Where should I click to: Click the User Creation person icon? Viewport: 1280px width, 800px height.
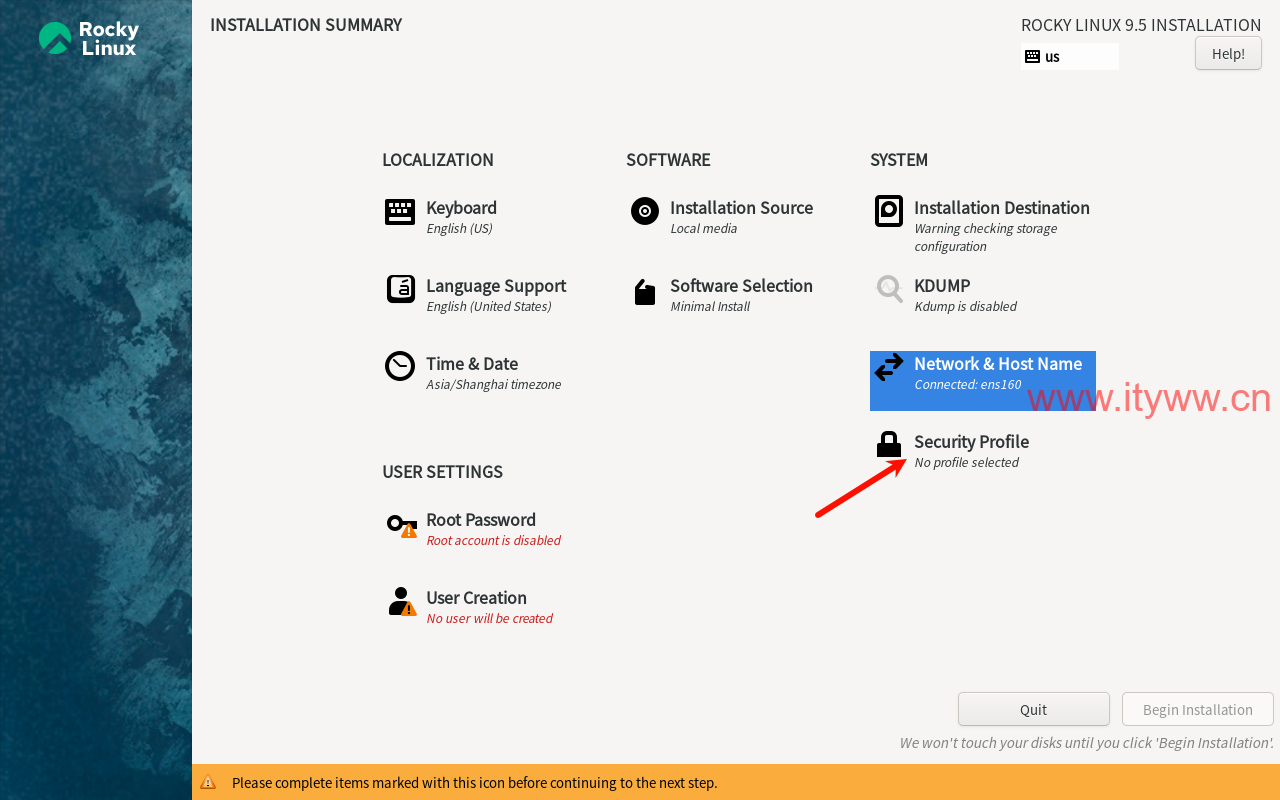click(401, 601)
